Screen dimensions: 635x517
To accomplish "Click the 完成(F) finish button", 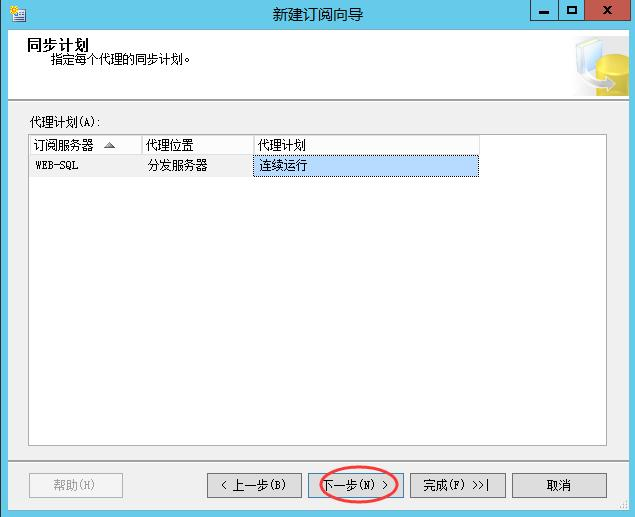I will pos(456,485).
